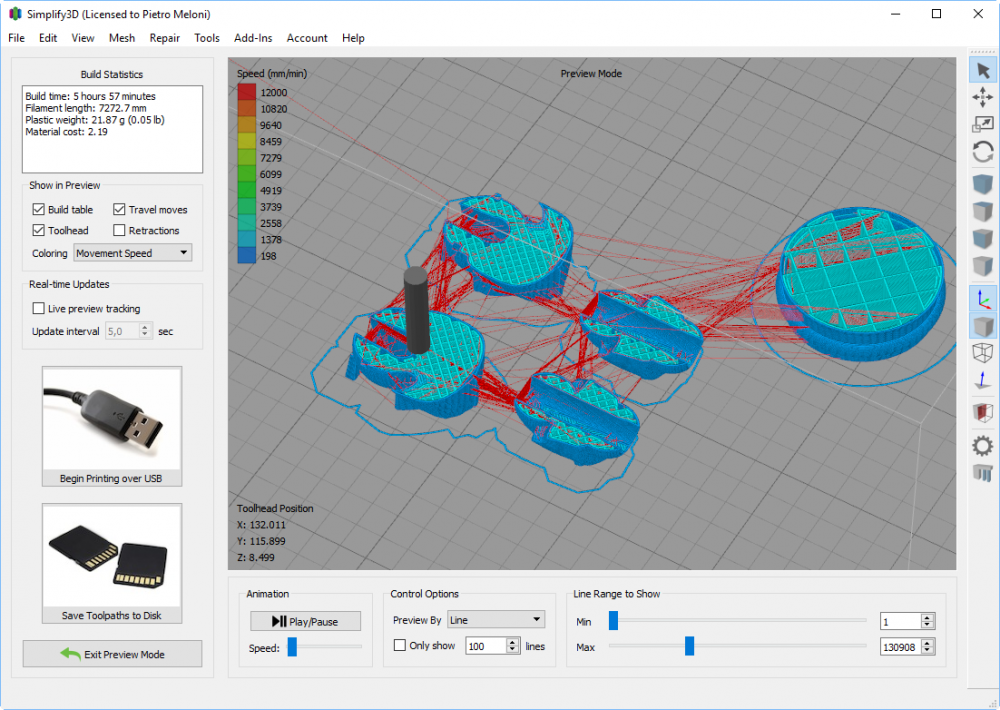The height and width of the screenshot is (710, 1000).
Task: Open the Coloring dropdown
Action: point(133,254)
